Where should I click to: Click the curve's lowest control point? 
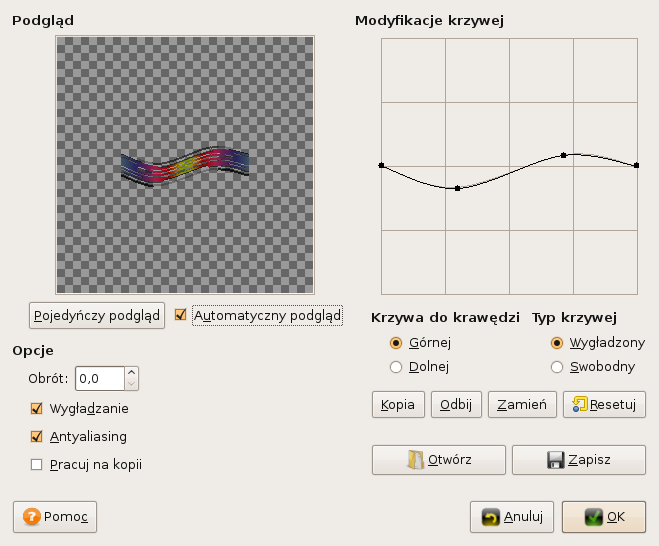click(x=457, y=188)
